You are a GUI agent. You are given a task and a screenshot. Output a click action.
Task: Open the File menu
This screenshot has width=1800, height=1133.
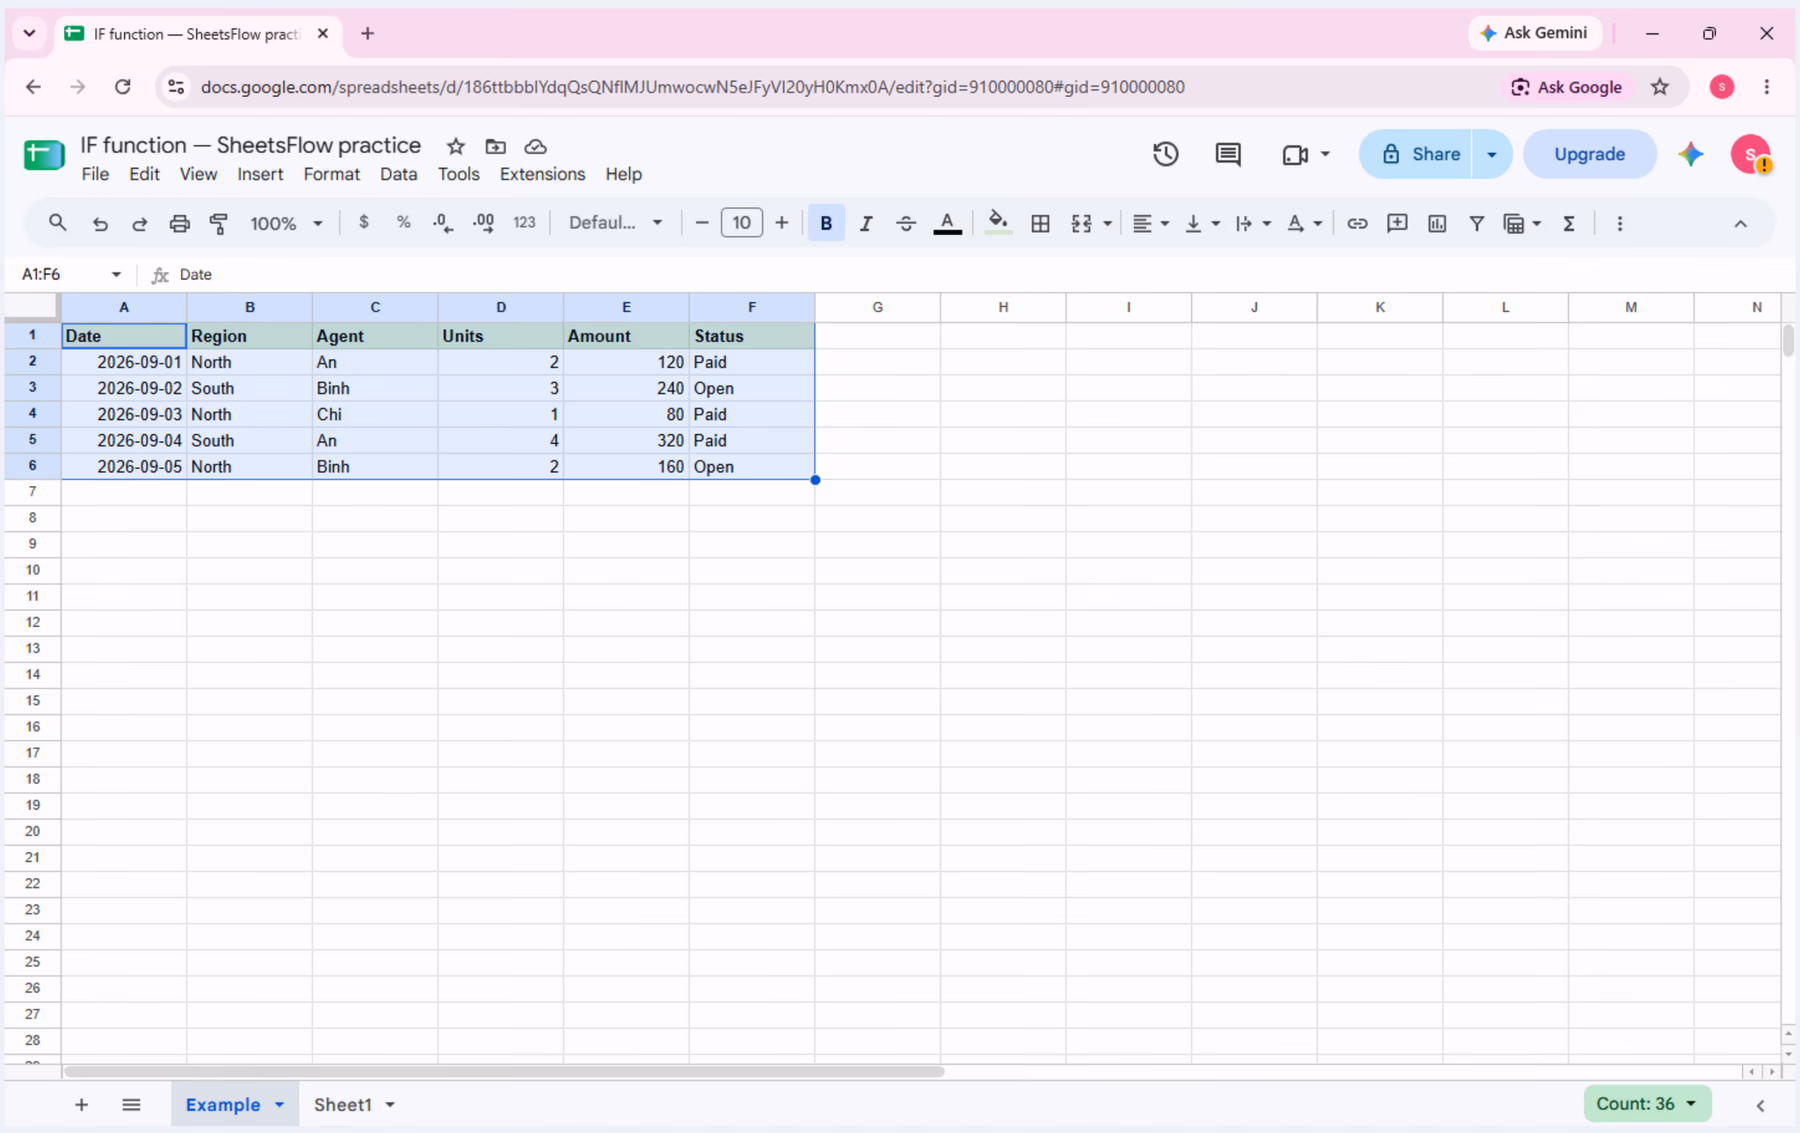pyautogui.click(x=95, y=174)
